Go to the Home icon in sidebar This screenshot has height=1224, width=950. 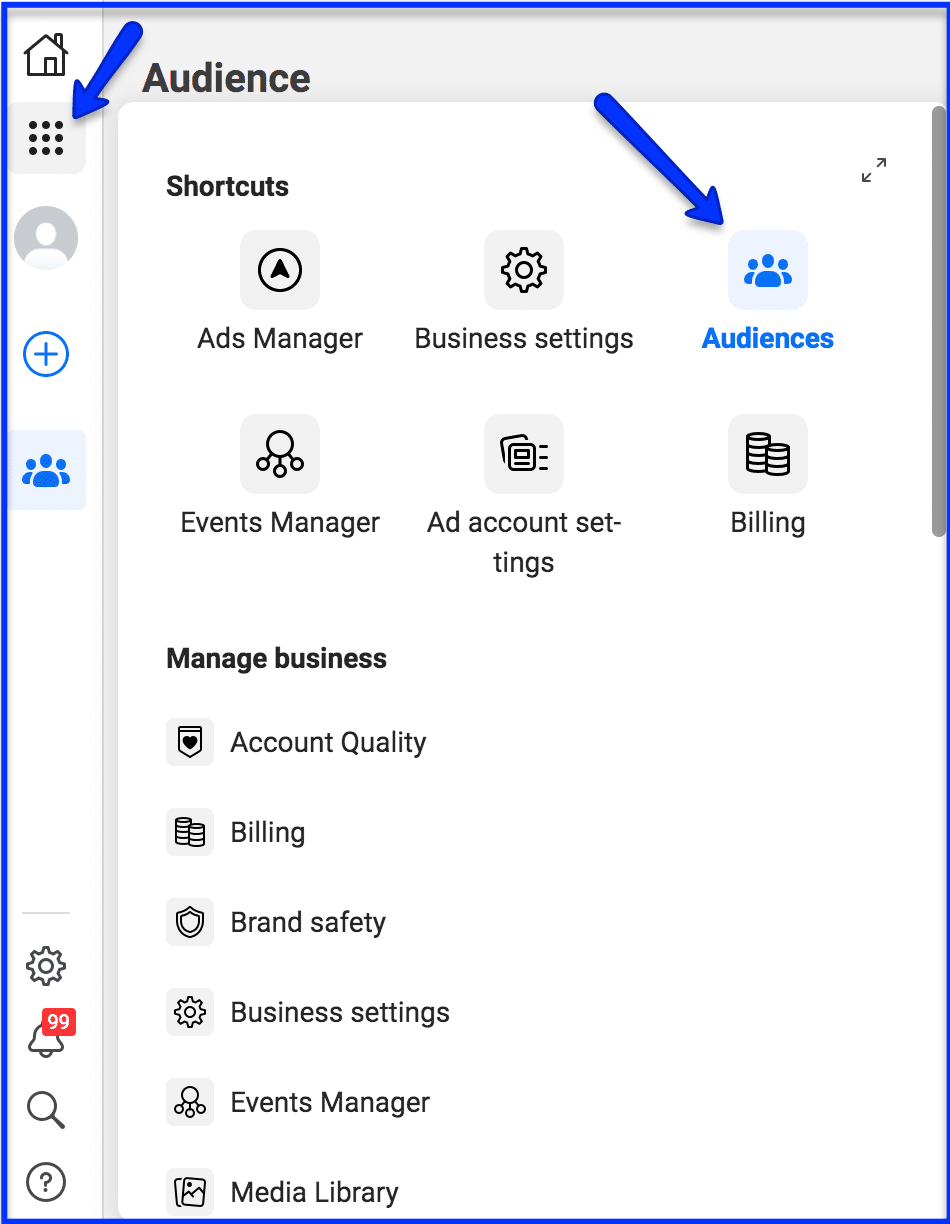[46, 54]
